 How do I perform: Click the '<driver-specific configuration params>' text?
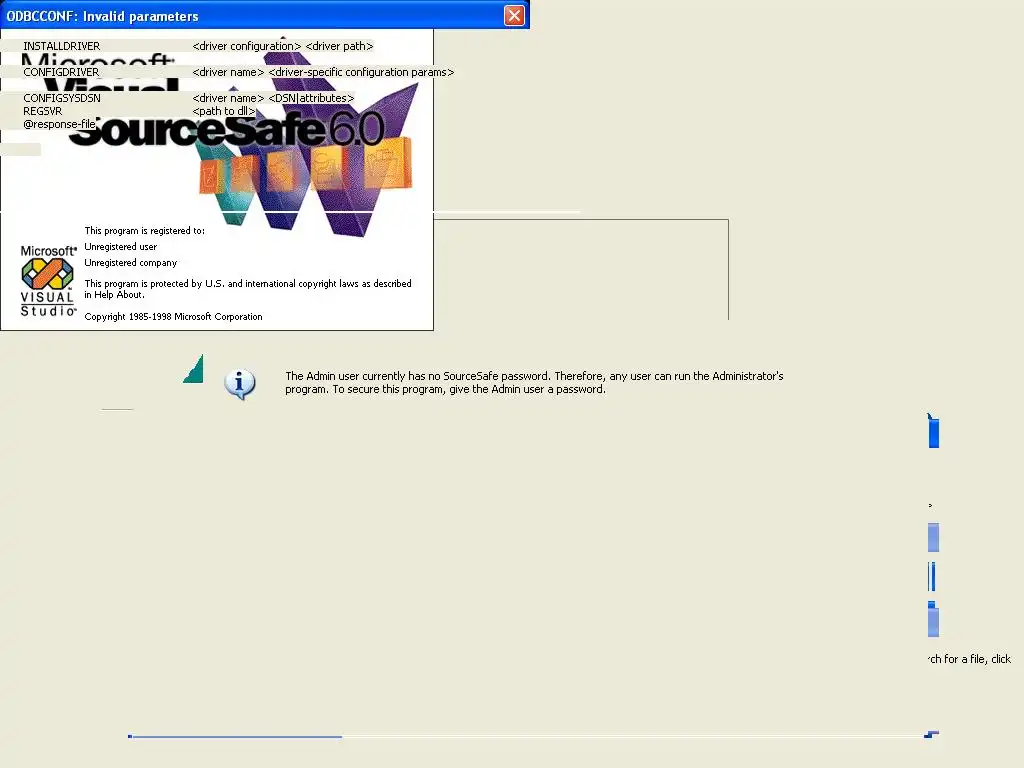click(361, 72)
